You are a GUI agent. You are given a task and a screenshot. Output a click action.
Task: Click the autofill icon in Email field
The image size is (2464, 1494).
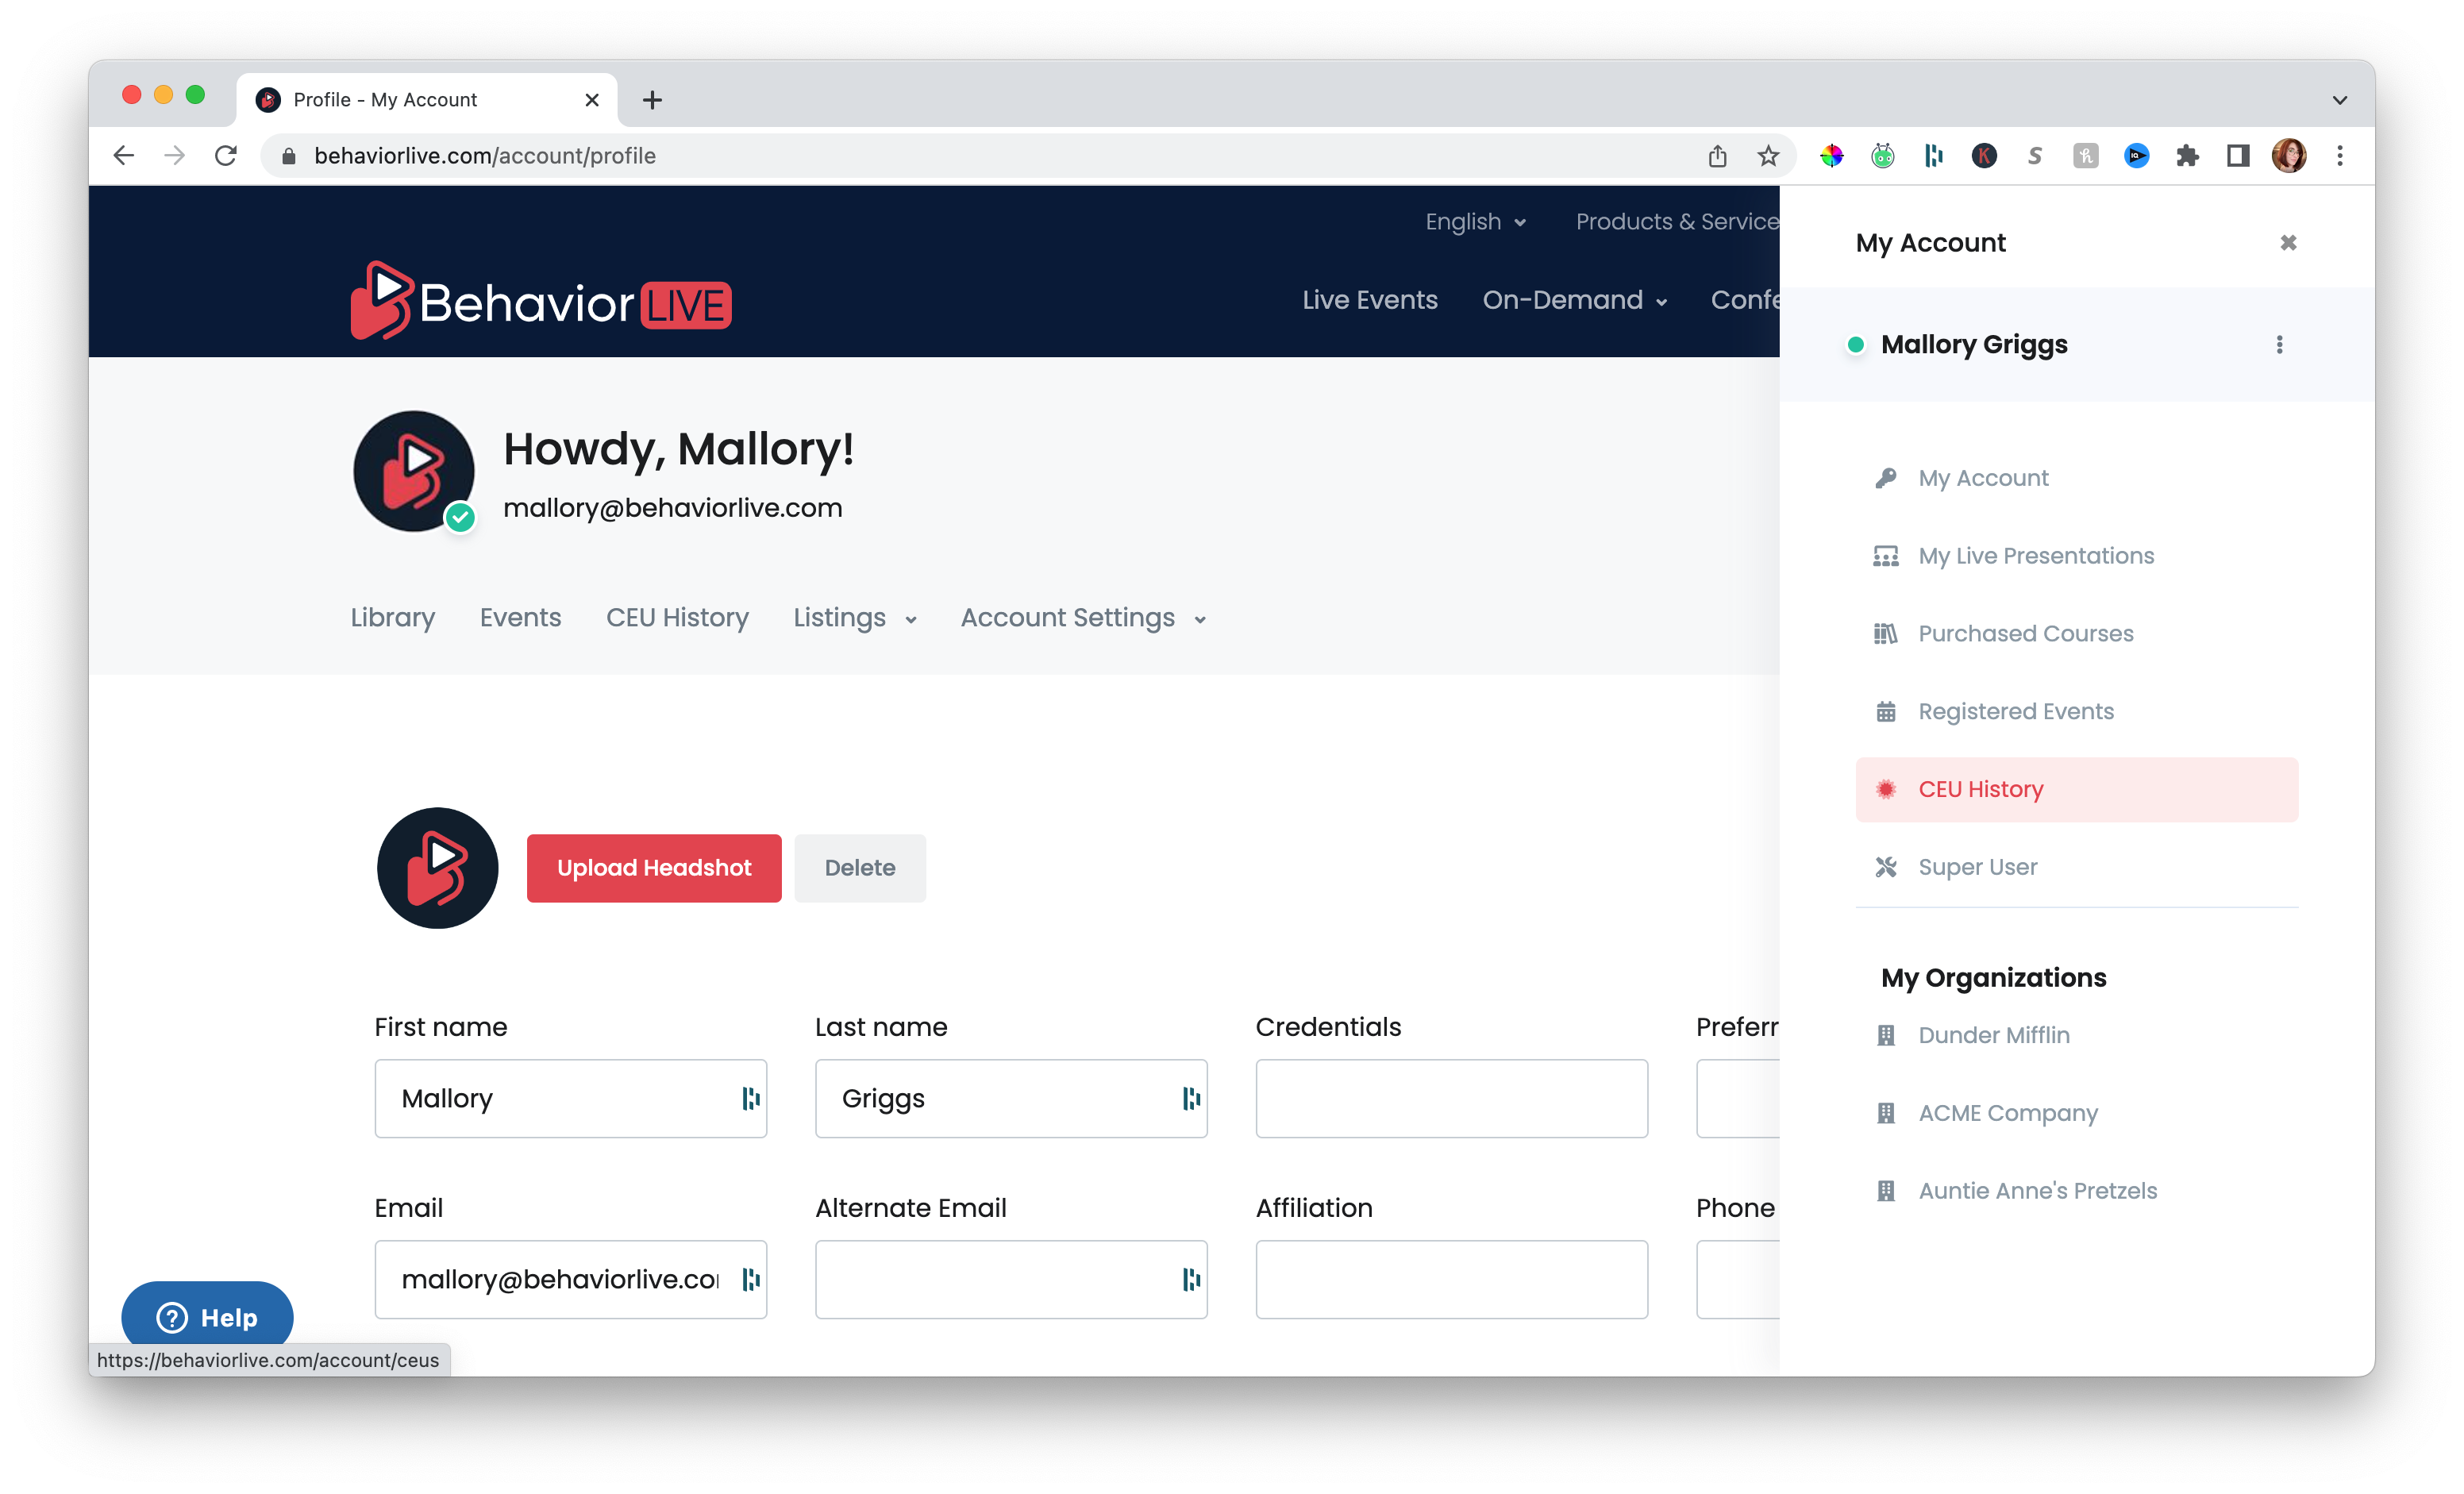(x=750, y=1280)
